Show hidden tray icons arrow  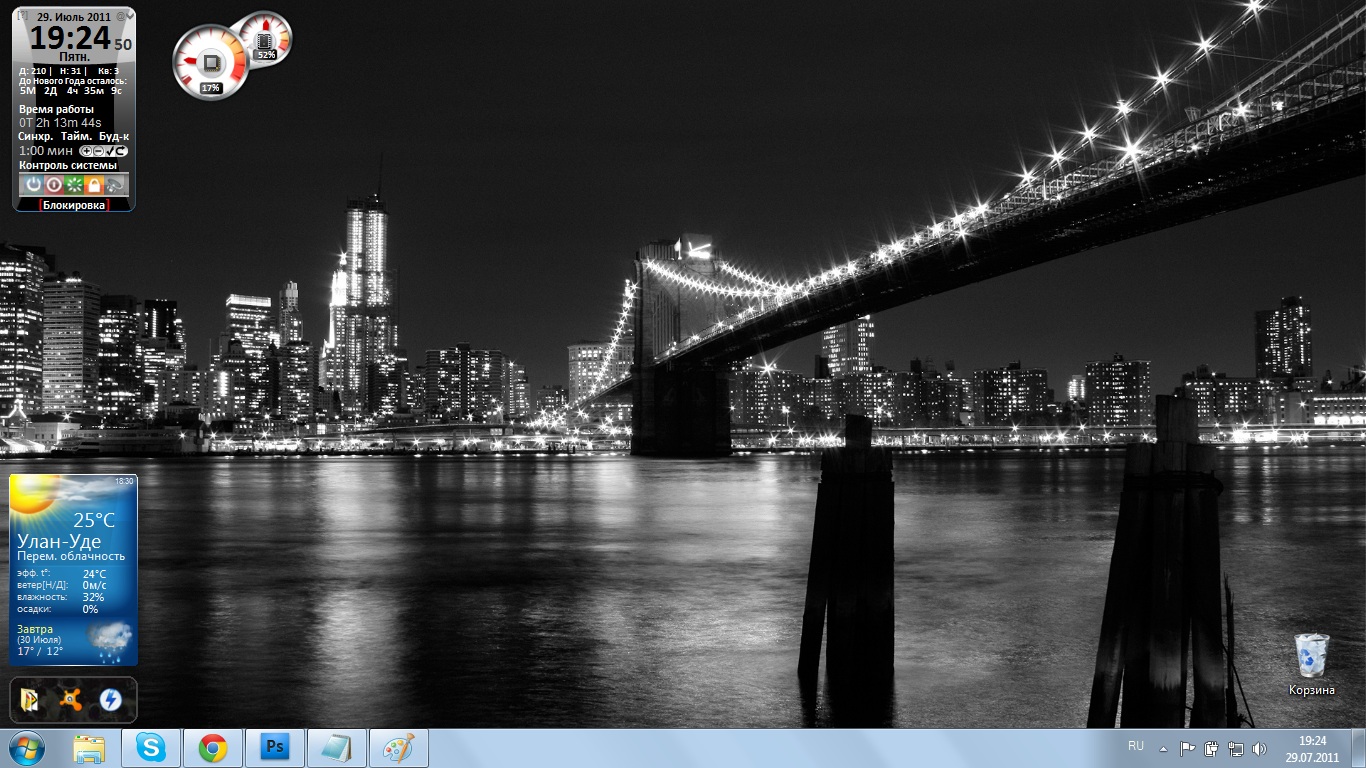(1163, 748)
